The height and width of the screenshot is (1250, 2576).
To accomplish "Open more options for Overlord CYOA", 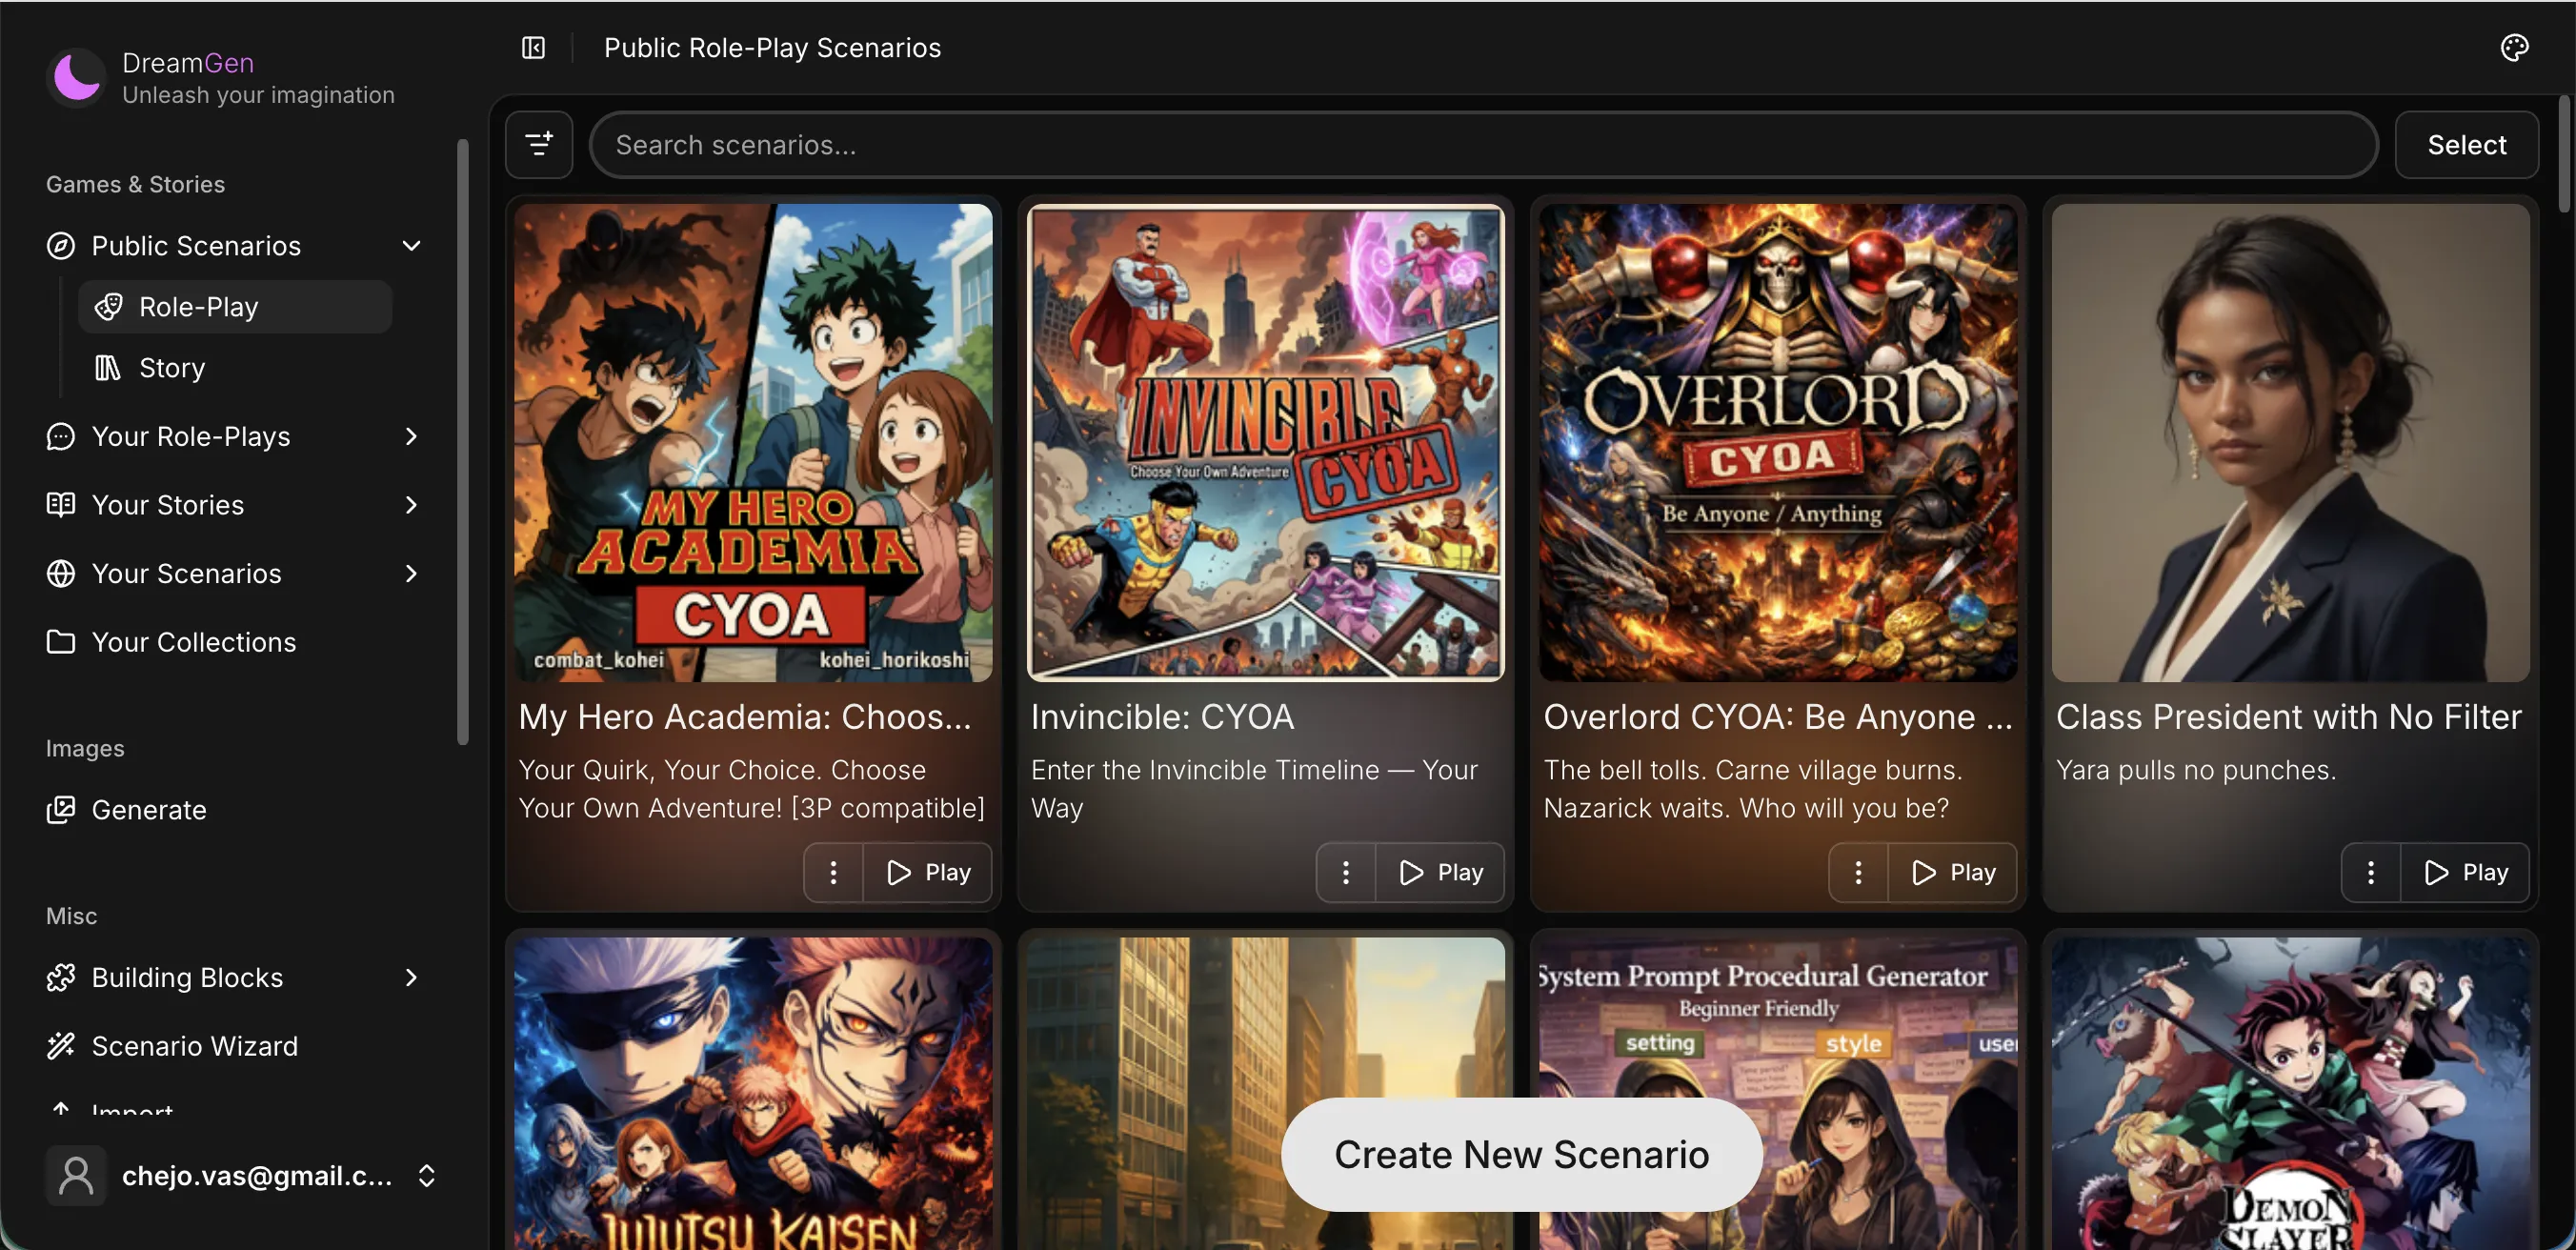I will pos(1859,873).
